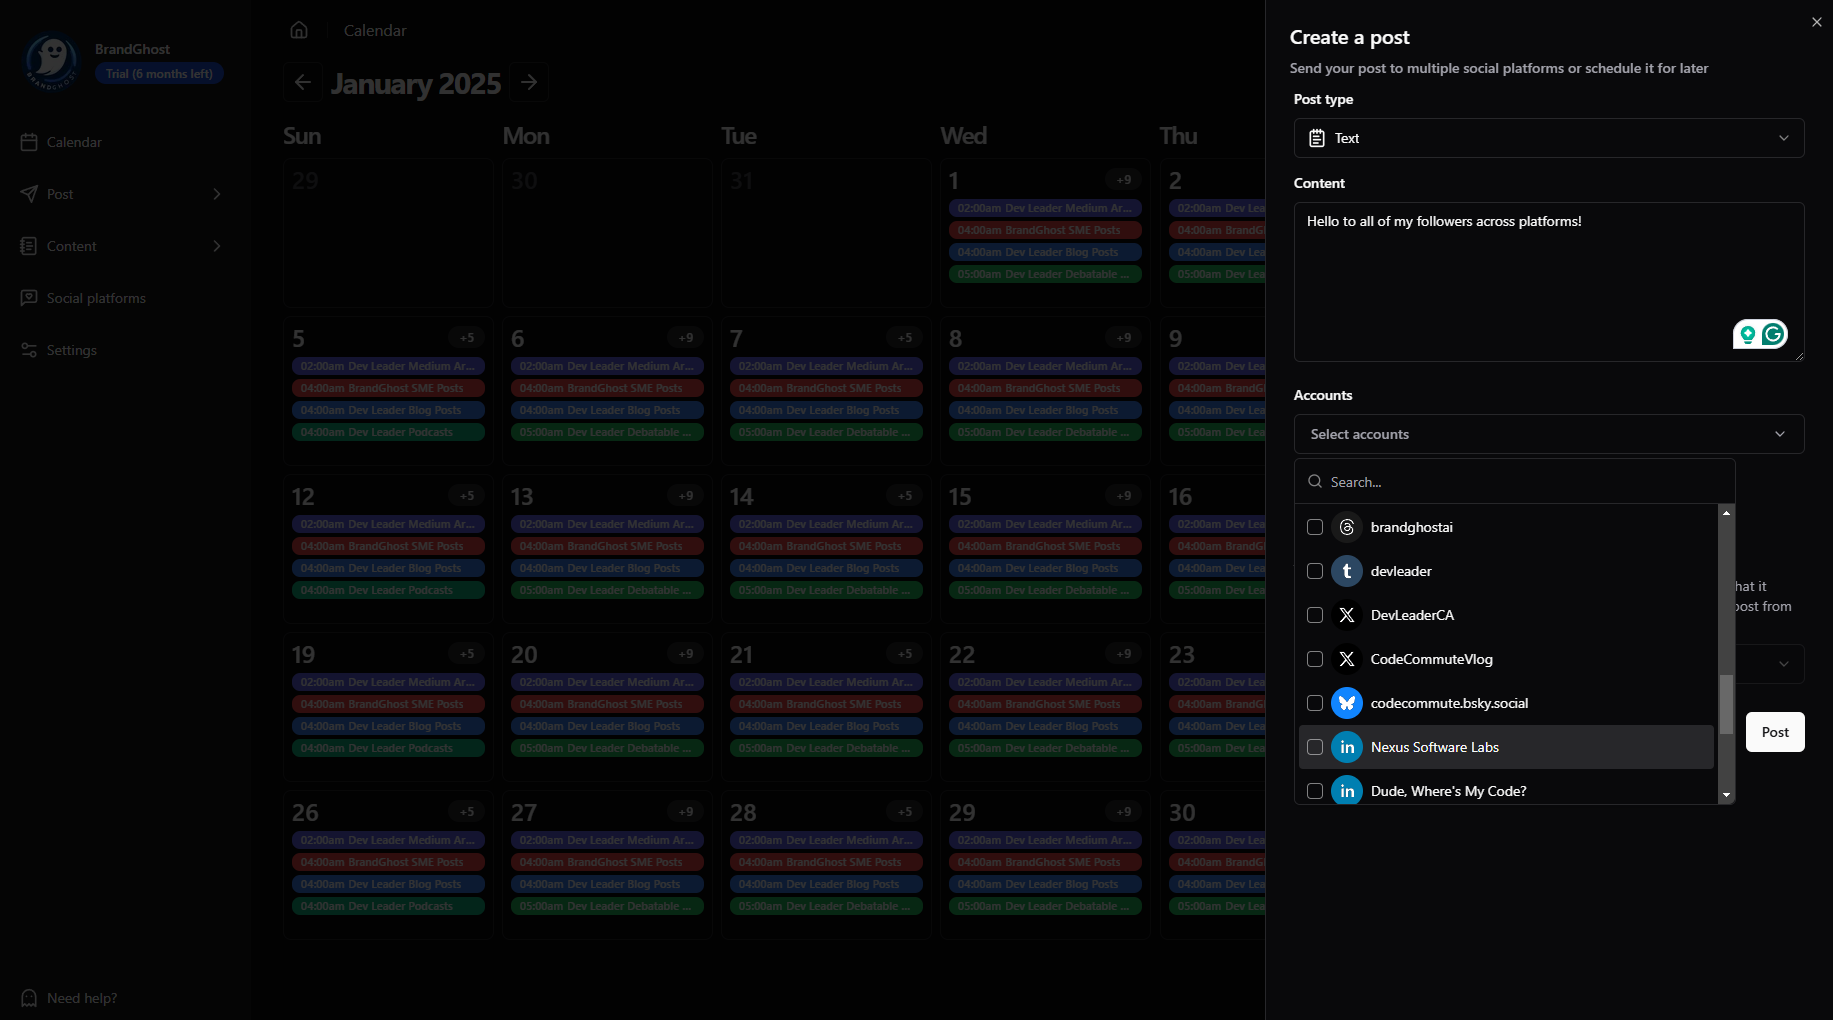Click the Content icon in the sidebar
Screen dimensions: 1833x1020
(x=29, y=246)
